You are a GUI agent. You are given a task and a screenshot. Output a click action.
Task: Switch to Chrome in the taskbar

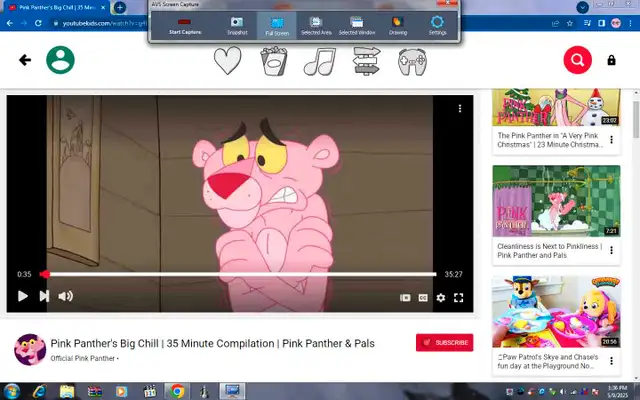coord(177,391)
